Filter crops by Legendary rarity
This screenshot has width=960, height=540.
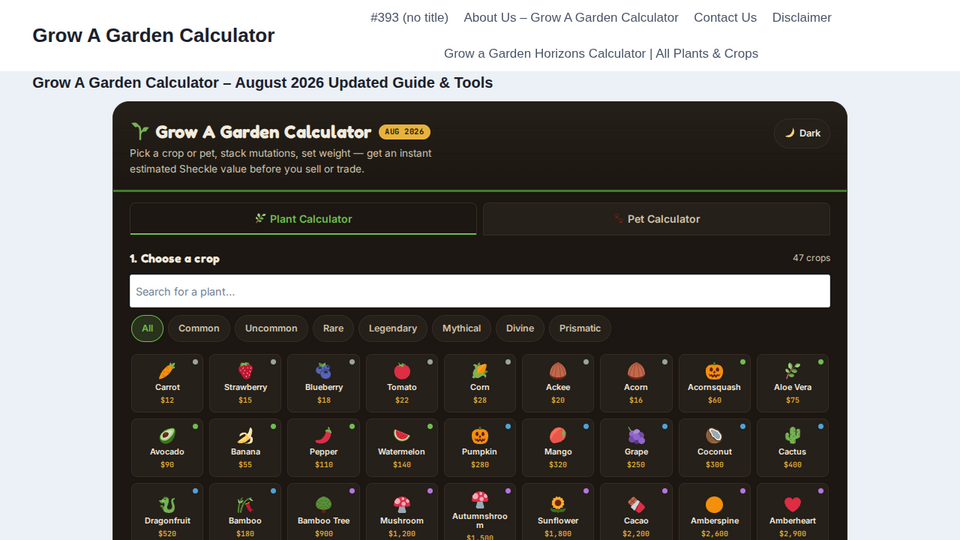[392, 328]
